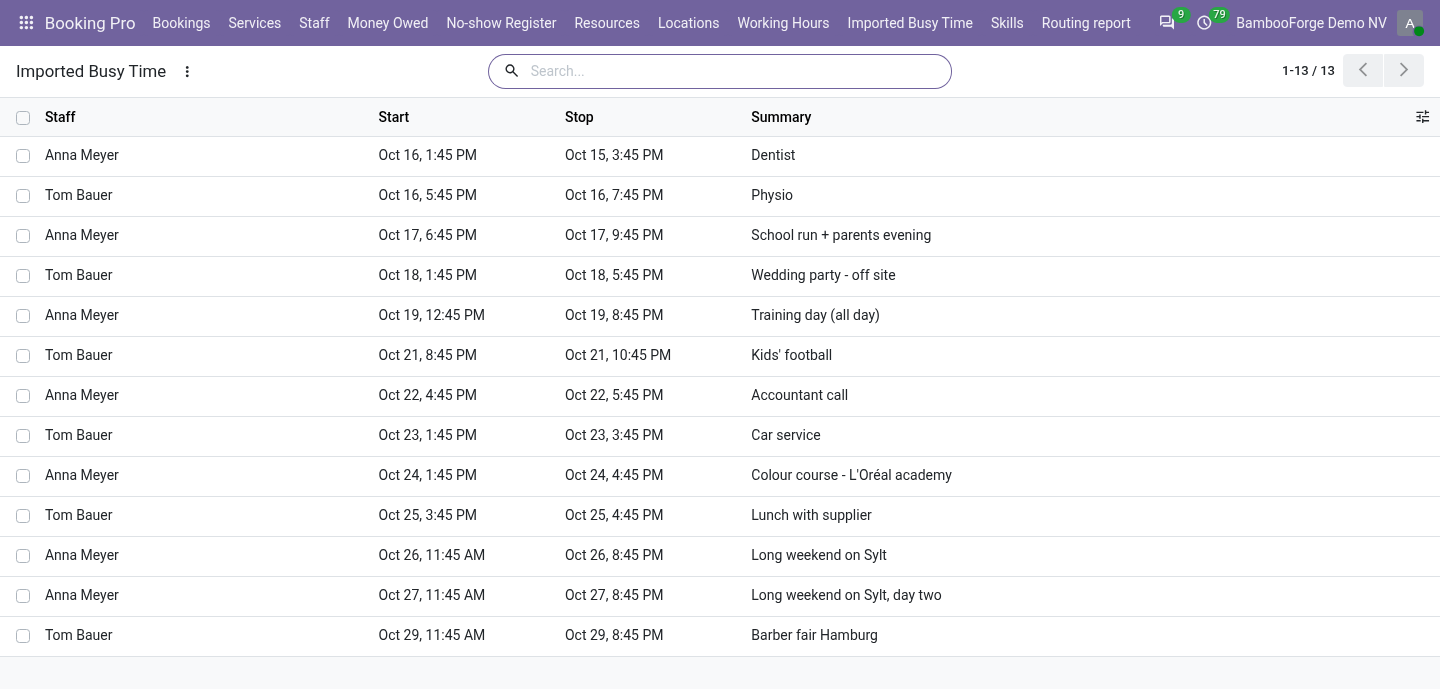Open the Lunch with supplier entry

coord(811,515)
